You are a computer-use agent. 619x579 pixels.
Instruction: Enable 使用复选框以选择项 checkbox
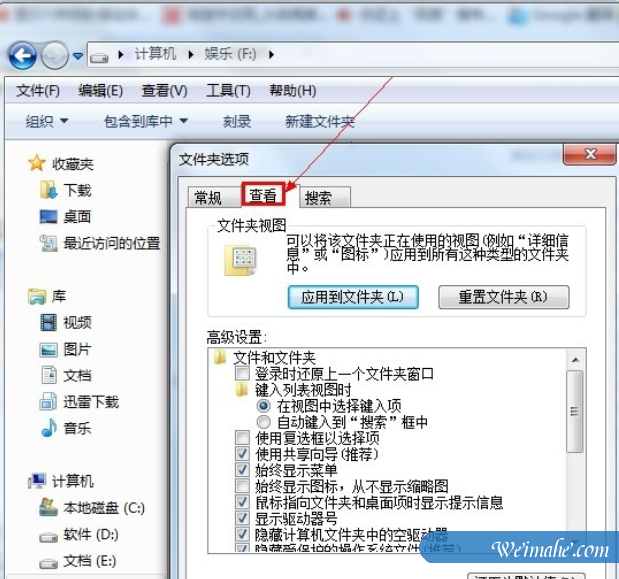point(242,438)
